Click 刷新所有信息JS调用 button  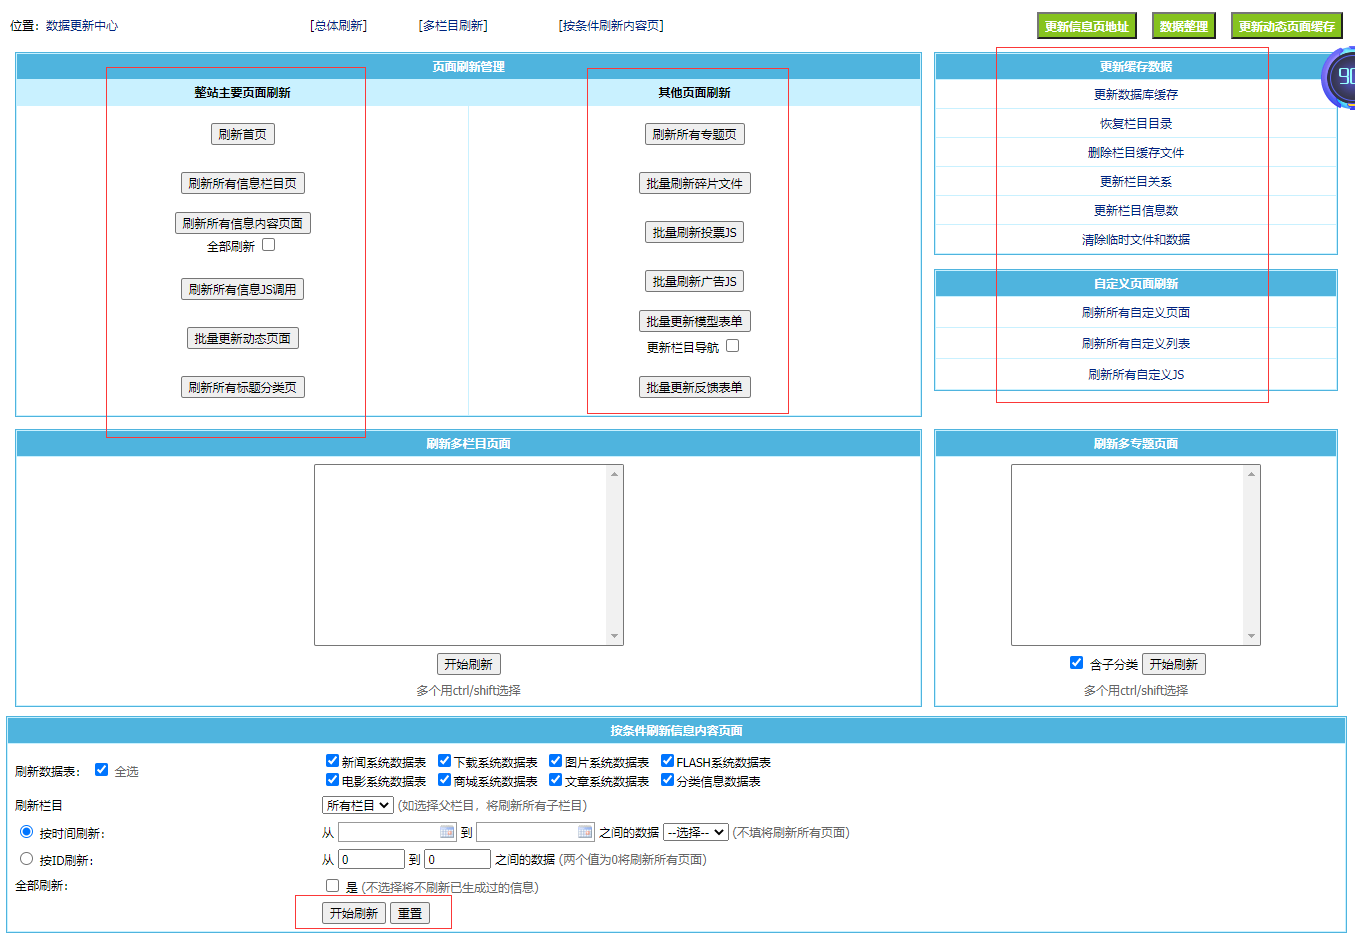pyautogui.click(x=243, y=289)
